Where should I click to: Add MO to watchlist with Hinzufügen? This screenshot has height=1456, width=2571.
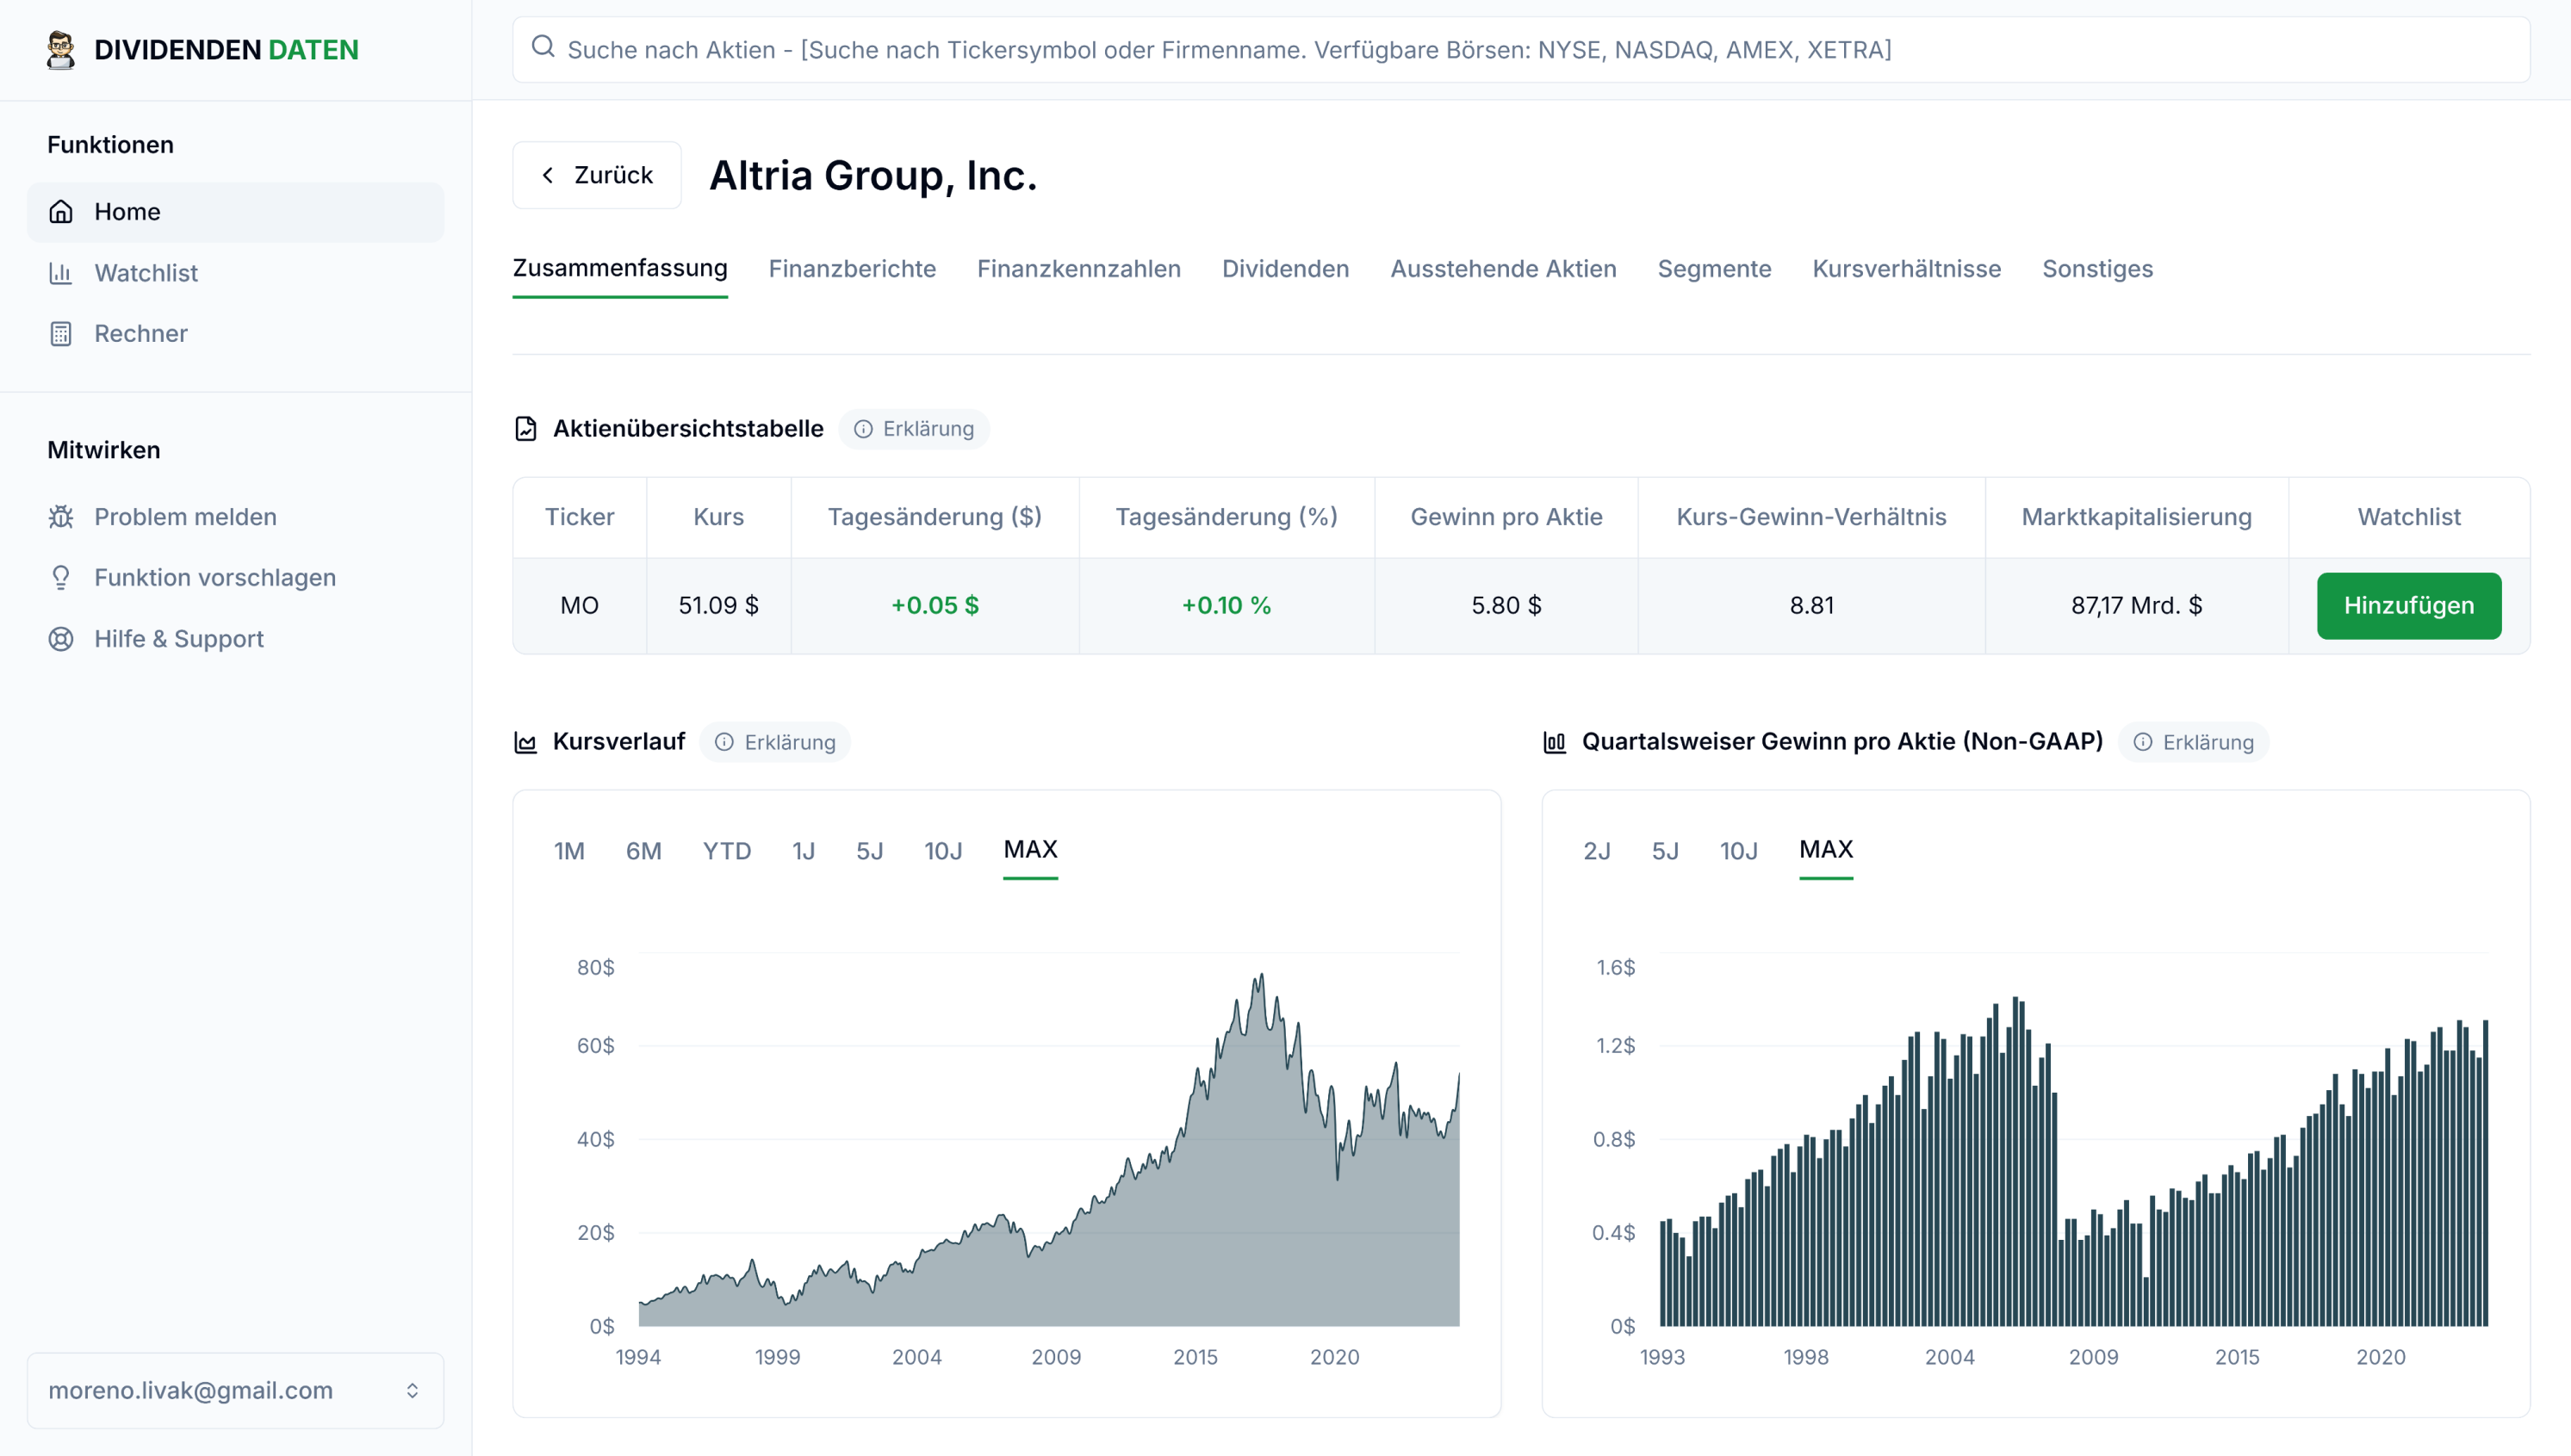coord(2409,606)
